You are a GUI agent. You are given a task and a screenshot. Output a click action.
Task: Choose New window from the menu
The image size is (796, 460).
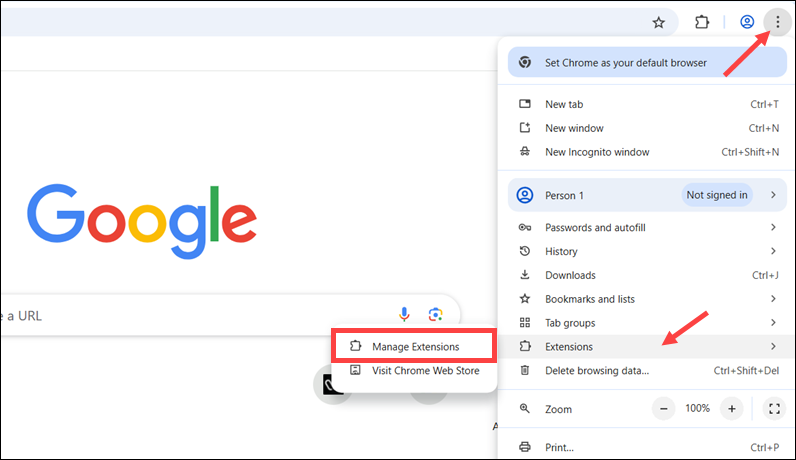coord(647,128)
